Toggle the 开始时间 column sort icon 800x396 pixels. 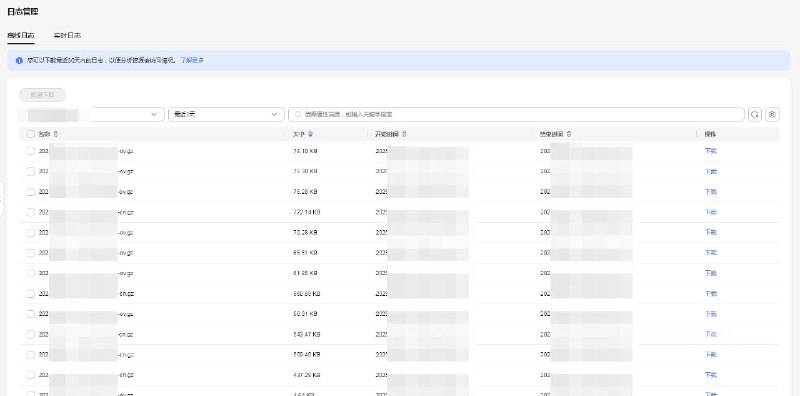pyautogui.click(x=404, y=134)
